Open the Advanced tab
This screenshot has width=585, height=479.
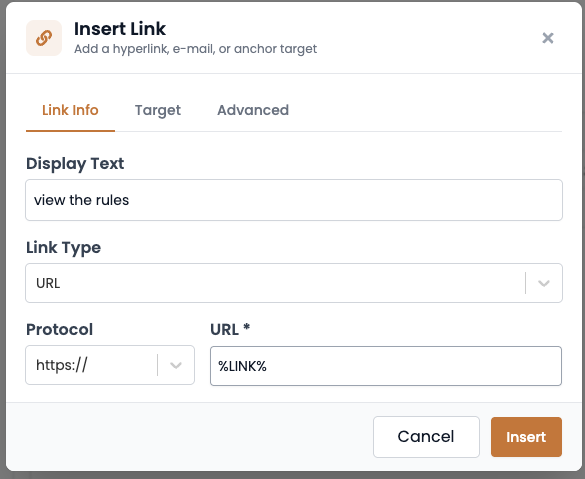point(253,110)
